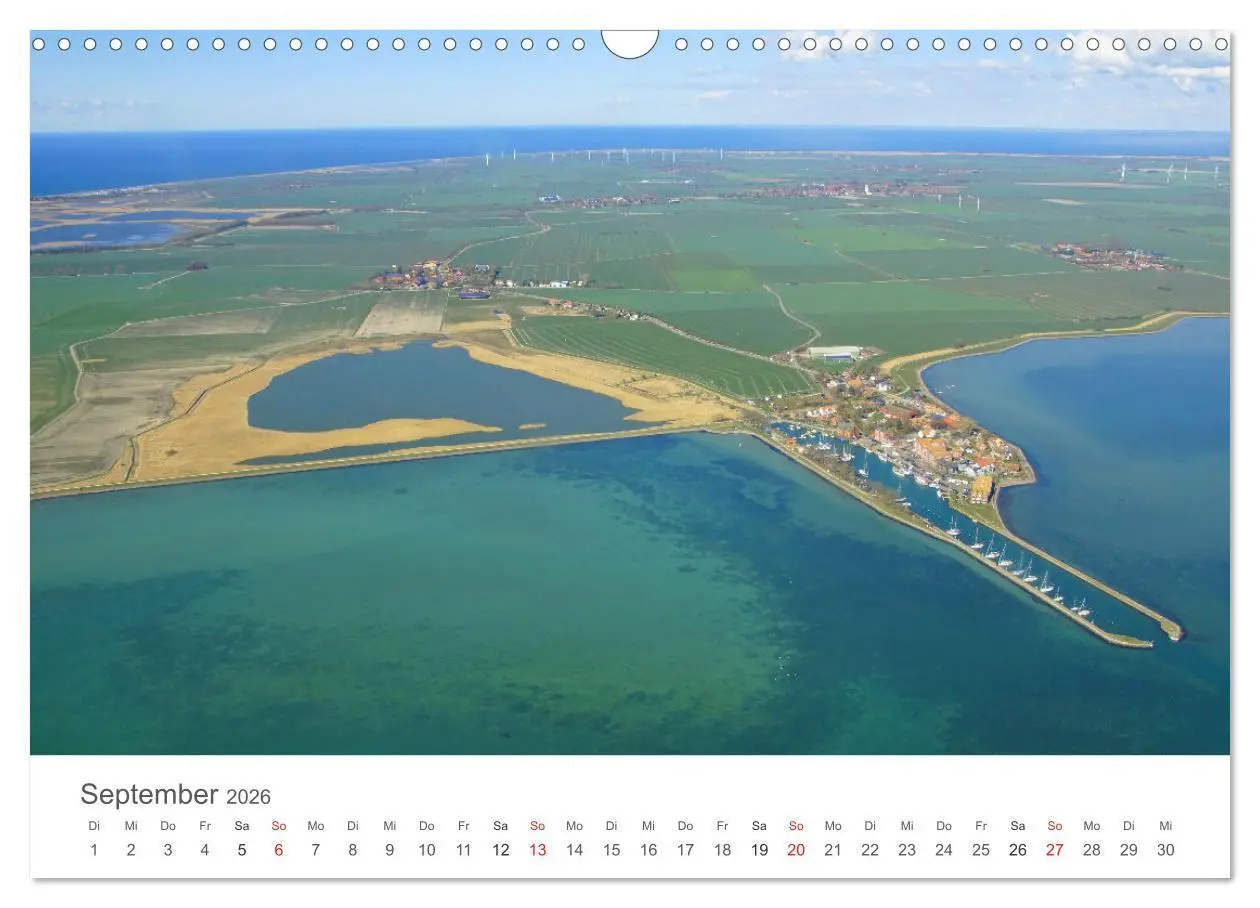Select date 24 in the calendar row
Image resolution: width=1260 pixels, height=908 pixels.
point(945,850)
